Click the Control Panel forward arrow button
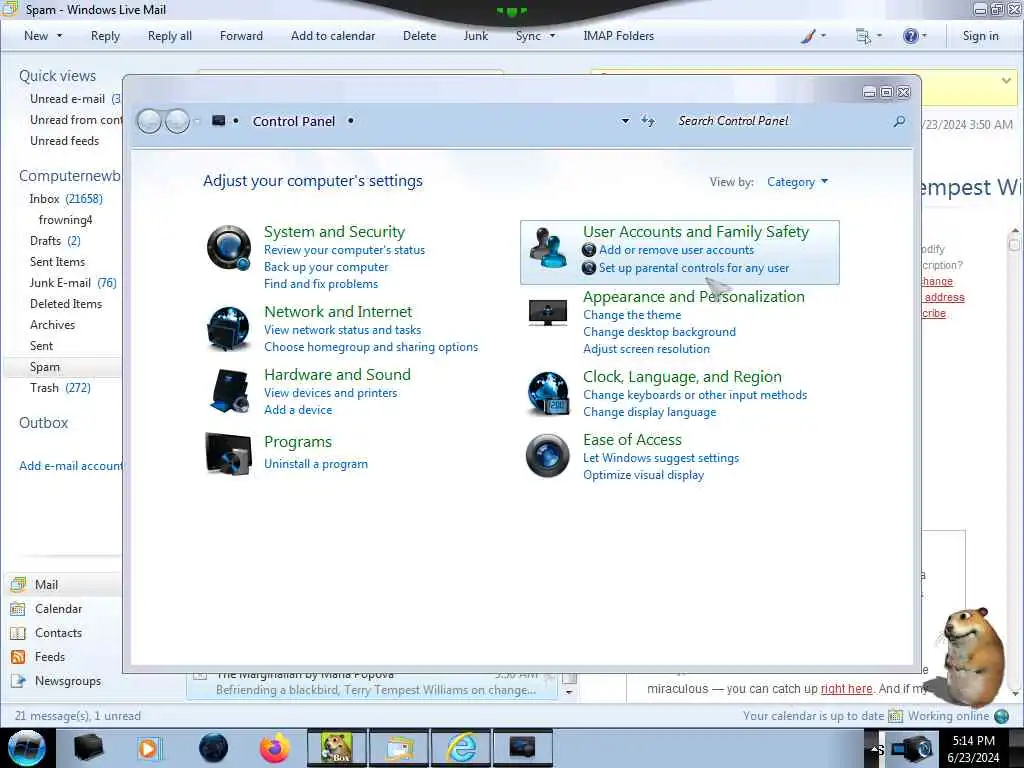1024x768 pixels. click(x=177, y=121)
